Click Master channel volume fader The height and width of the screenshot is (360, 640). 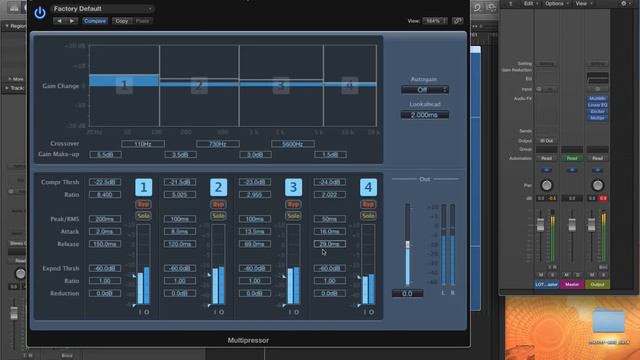pos(572,224)
